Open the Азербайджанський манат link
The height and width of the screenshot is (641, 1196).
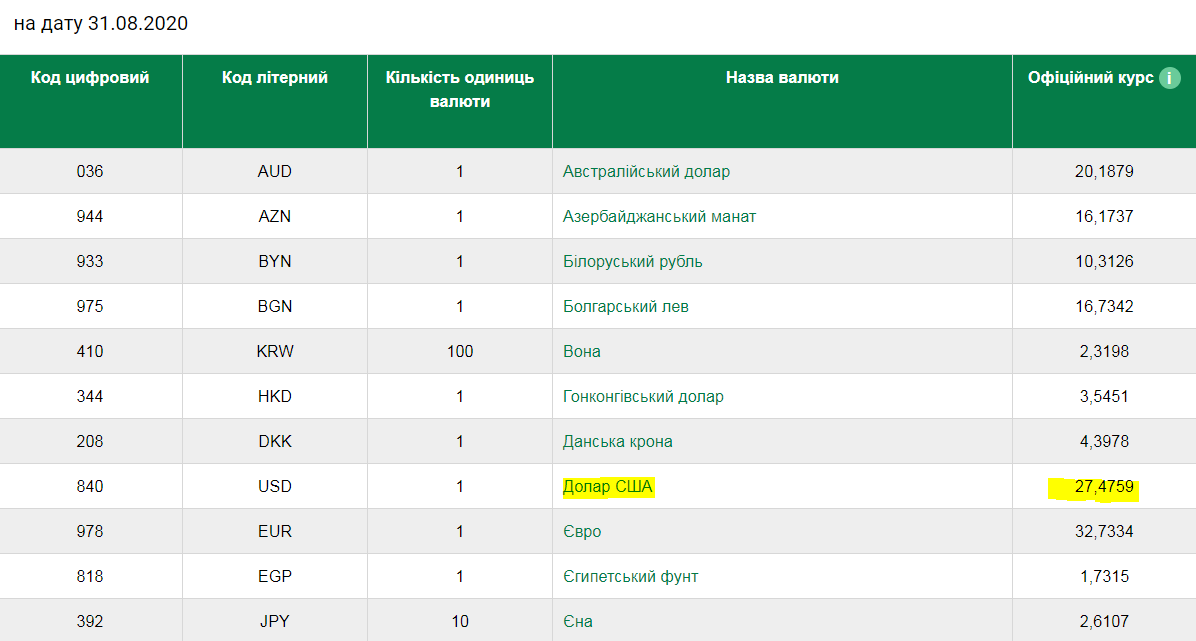pyautogui.click(x=659, y=216)
